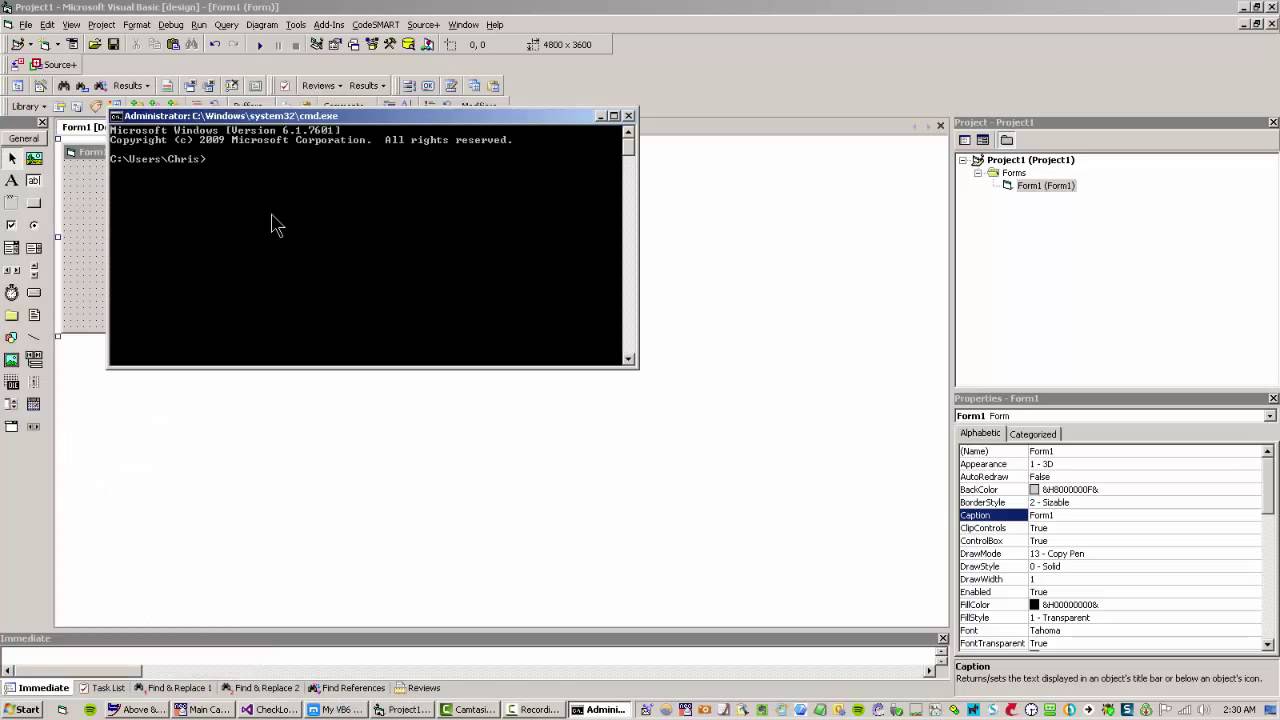Click Toggle Folders icon in the Project panel

(x=1006, y=140)
